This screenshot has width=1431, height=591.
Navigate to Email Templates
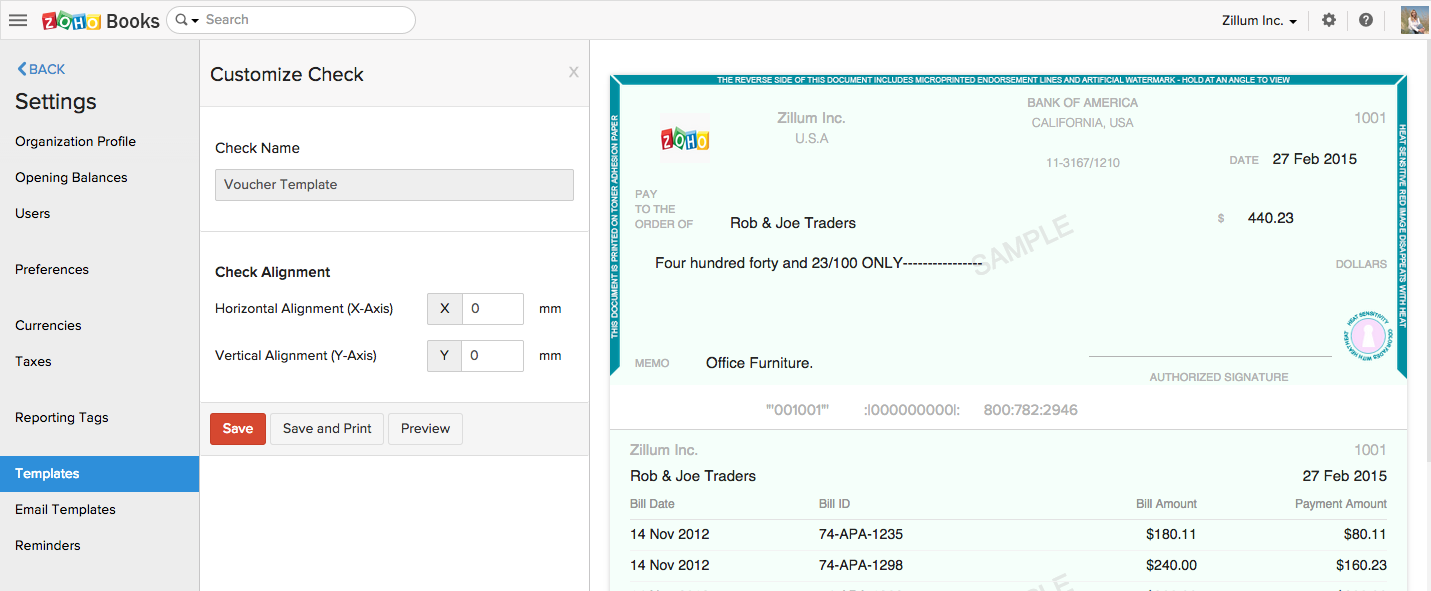click(x=65, y=509)
